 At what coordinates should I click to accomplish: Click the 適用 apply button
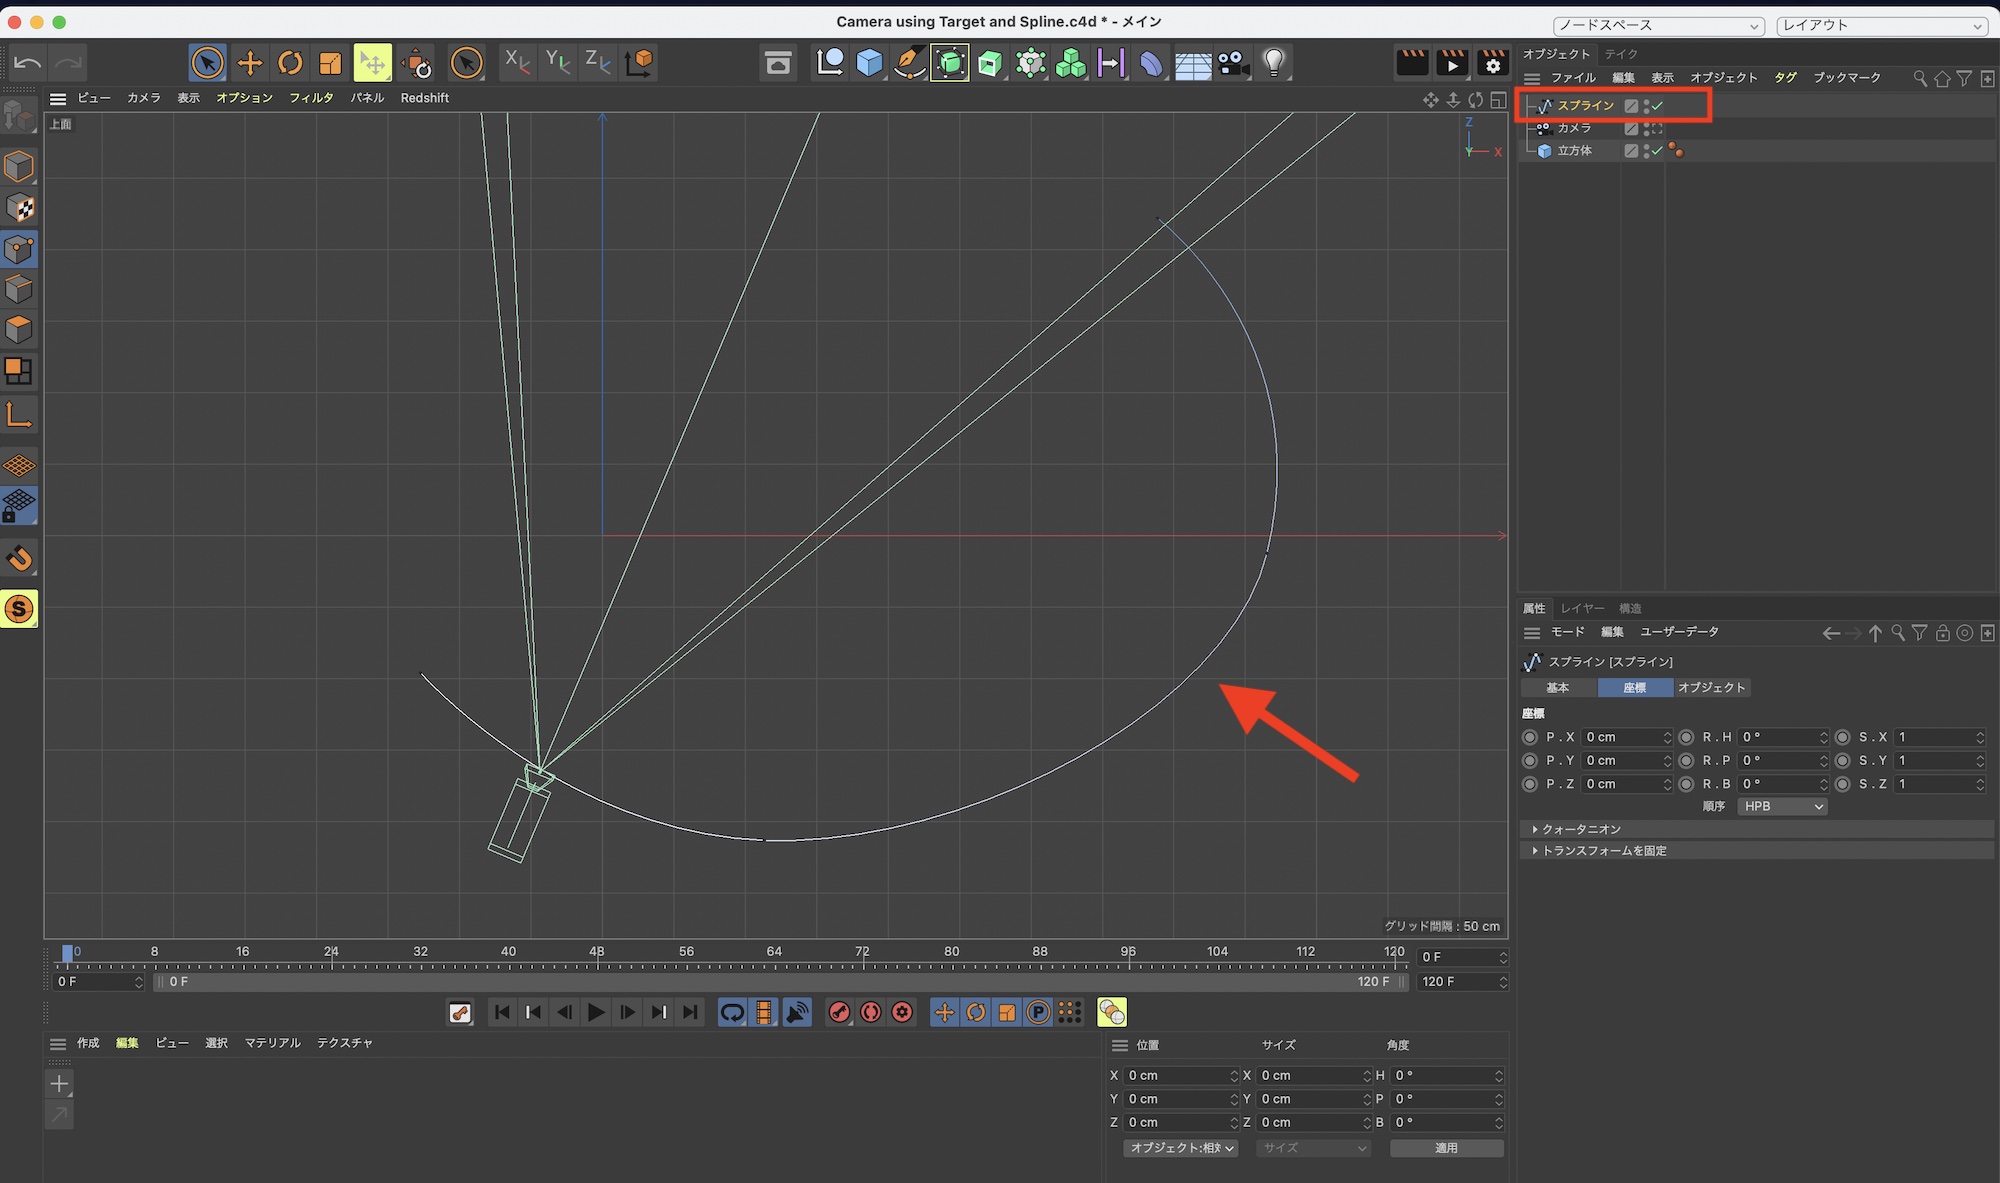(1446, 1148)
